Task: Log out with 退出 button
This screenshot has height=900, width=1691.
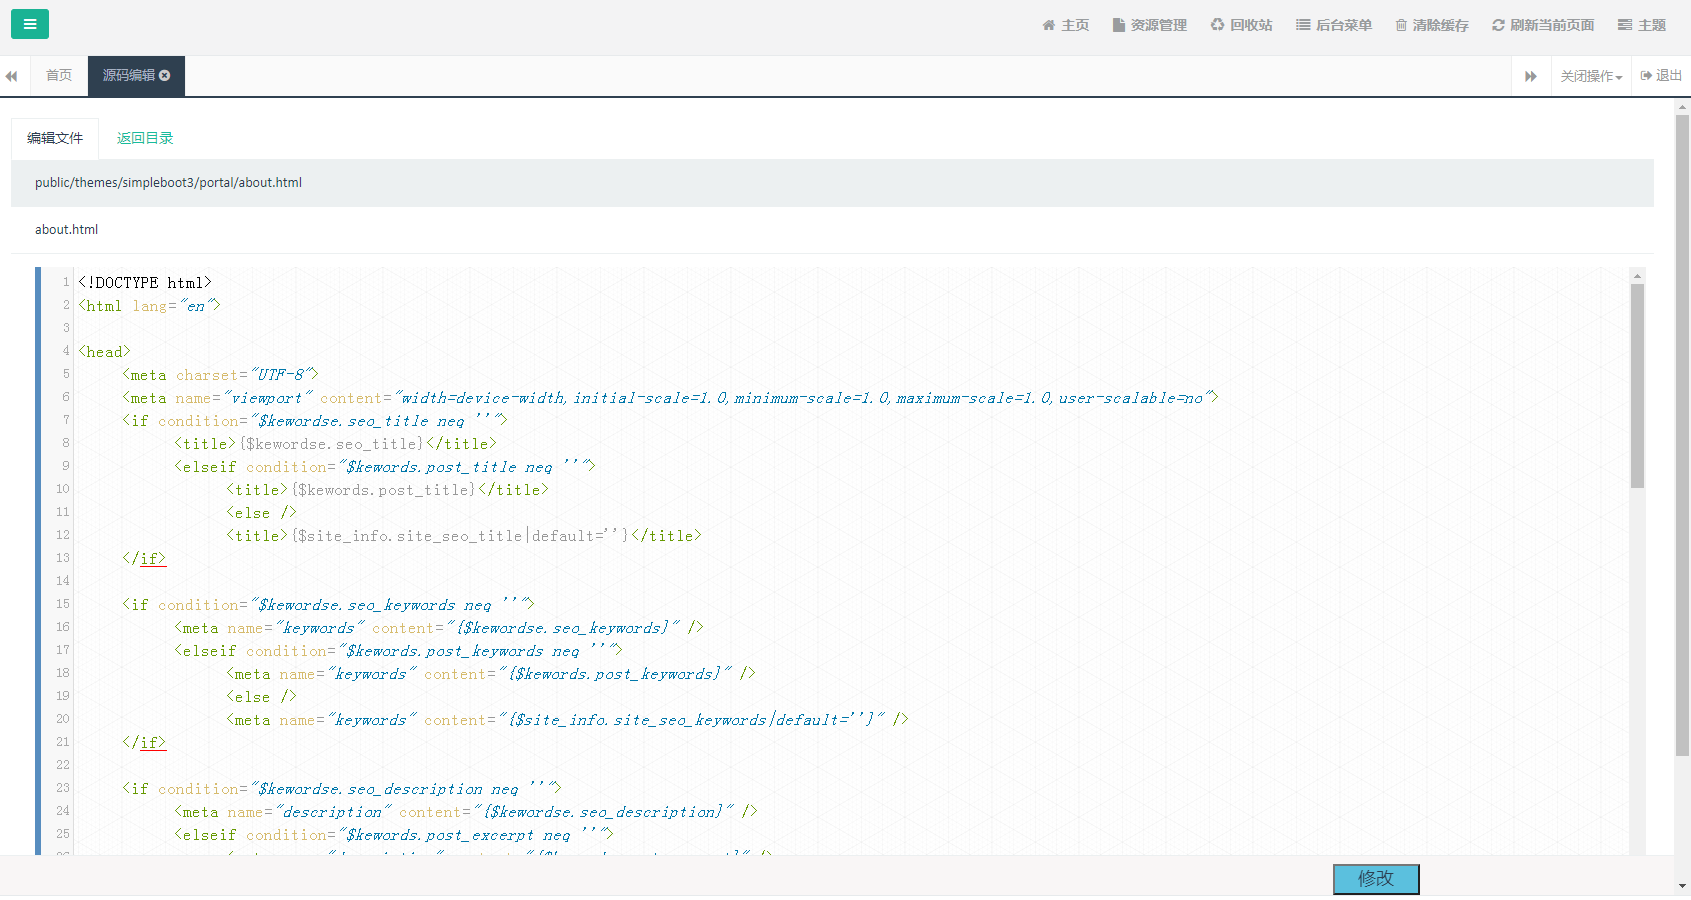Action: tap(1661, 76)
